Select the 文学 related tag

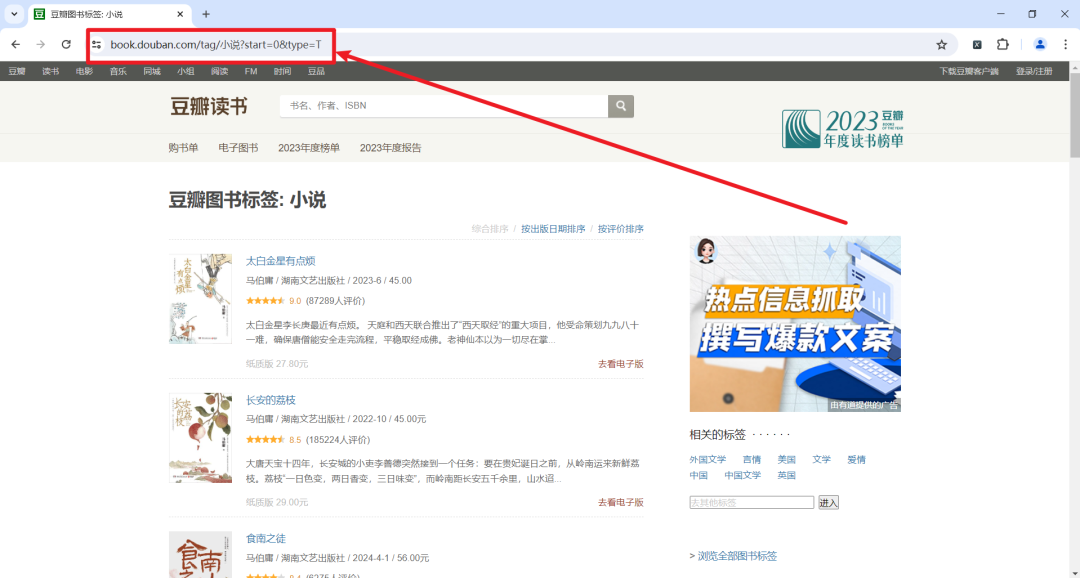pyautogui.click(x=822, y=460)
